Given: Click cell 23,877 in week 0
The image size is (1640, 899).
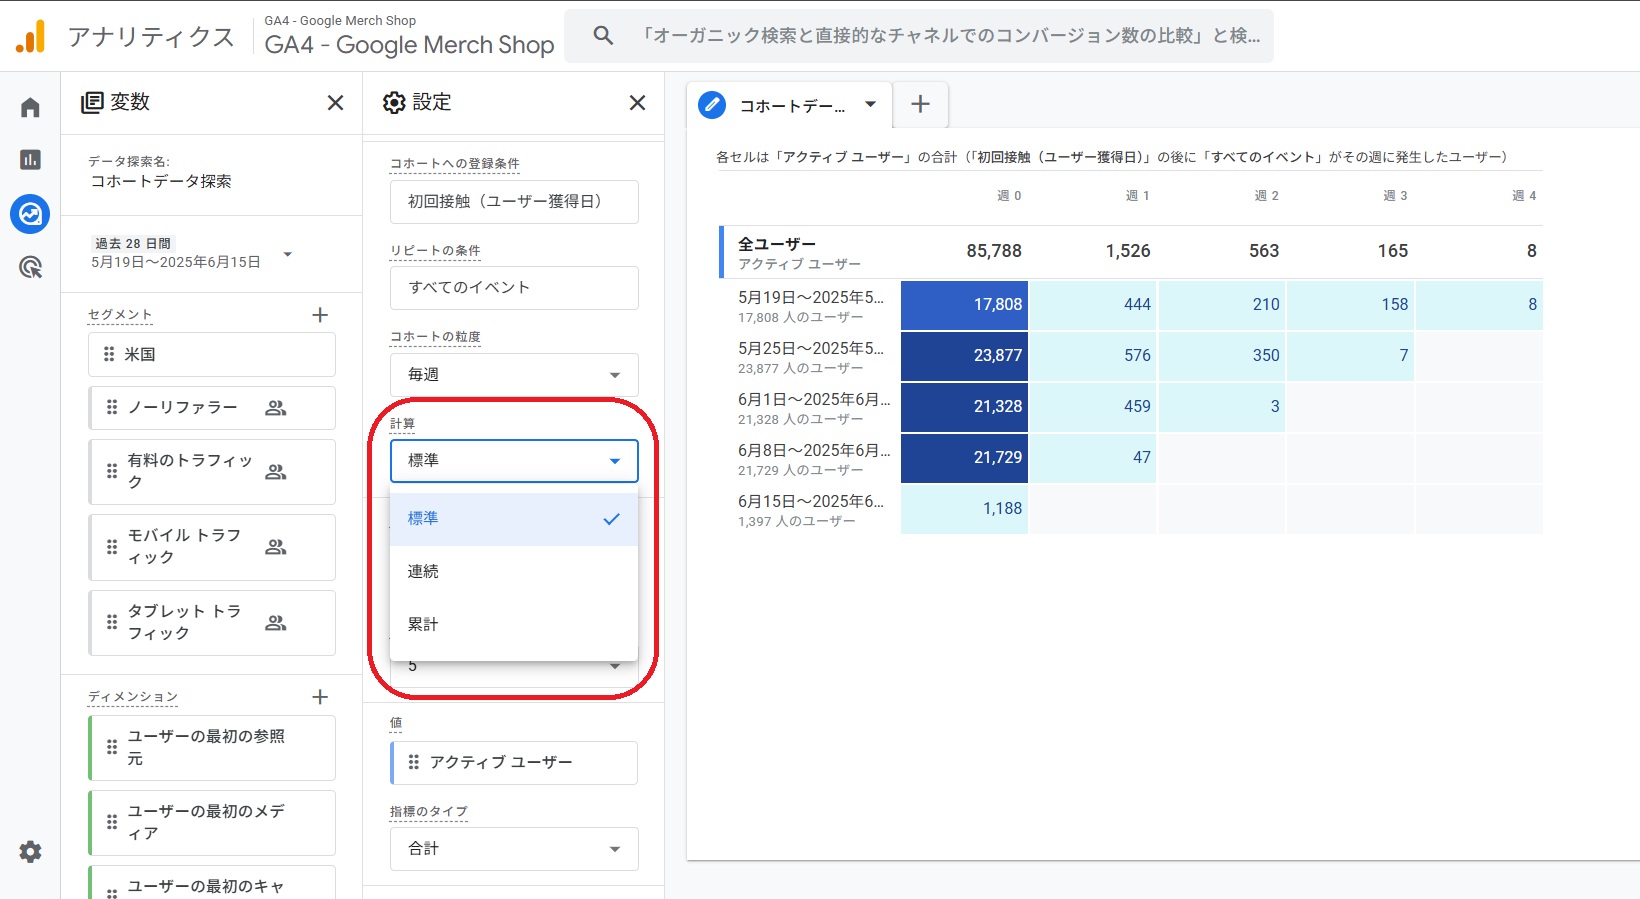Looking at the screenshot, I should point(964,356).
